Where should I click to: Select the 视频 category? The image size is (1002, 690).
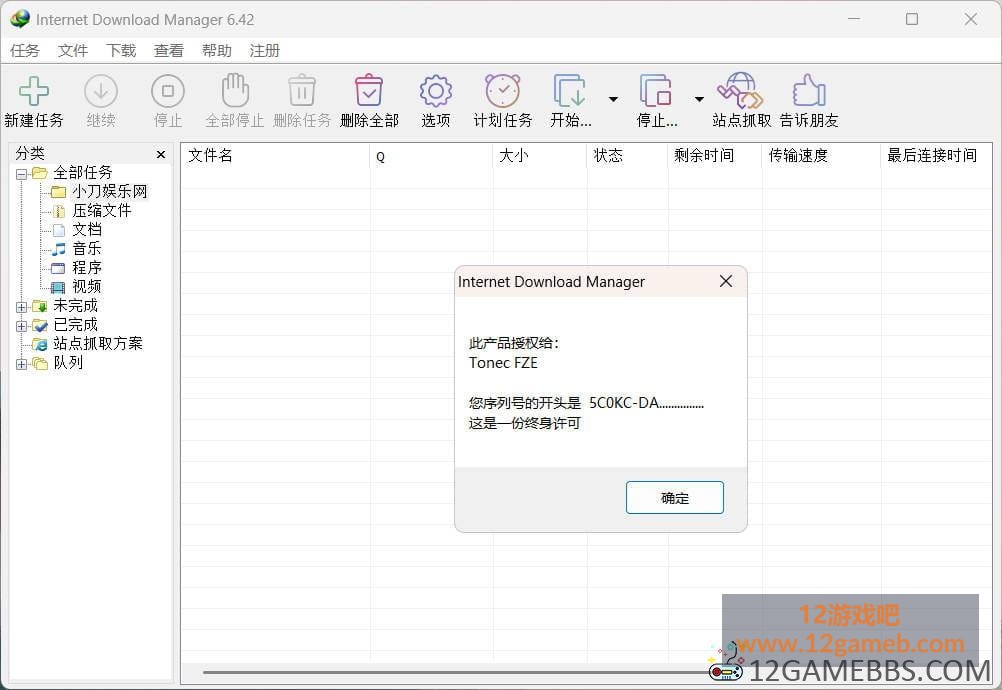point(87,287)
